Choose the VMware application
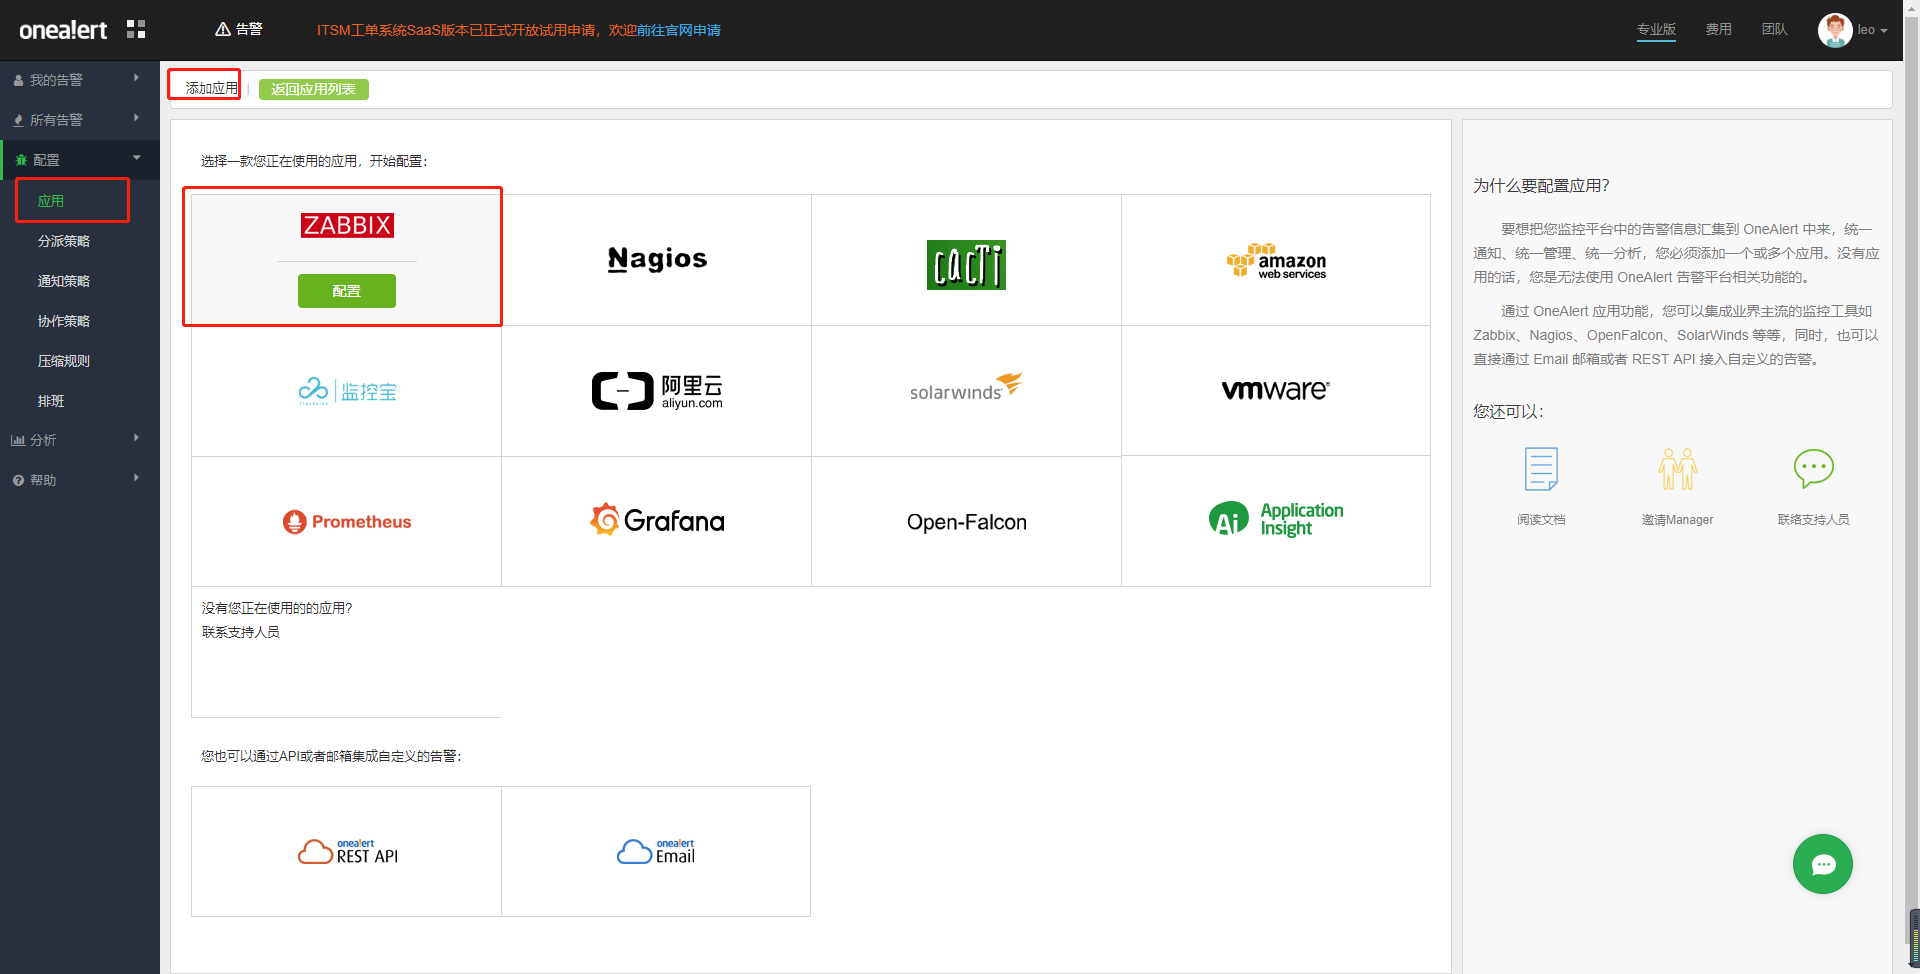Image resolution: width=1920 pixels, height=974 pixels. (x=1276, y=391)
